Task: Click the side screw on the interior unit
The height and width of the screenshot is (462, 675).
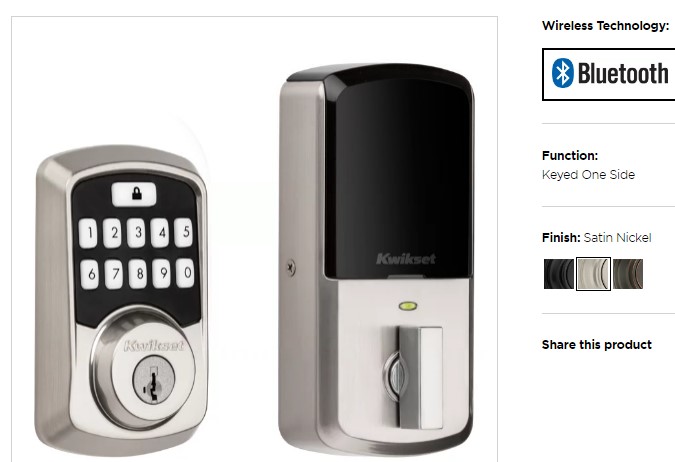Action: (291, 268)
